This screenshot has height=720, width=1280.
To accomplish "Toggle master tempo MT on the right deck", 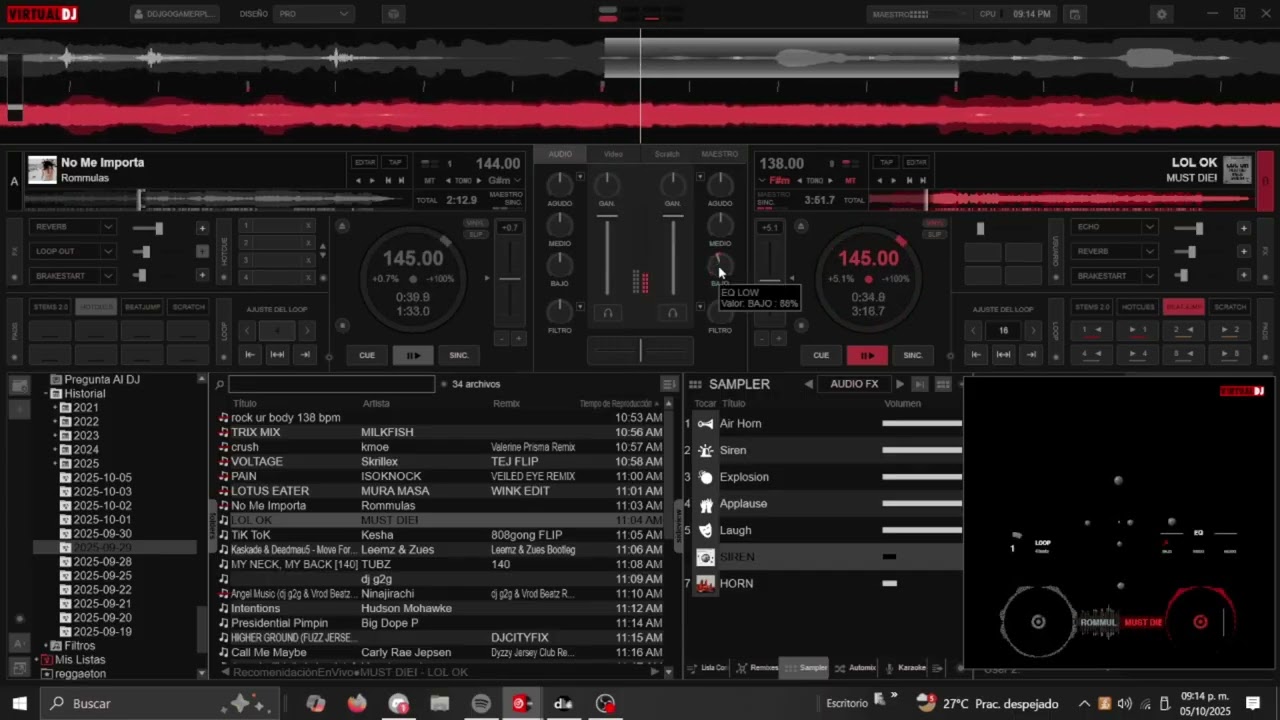I will click(x=851, y=181).
